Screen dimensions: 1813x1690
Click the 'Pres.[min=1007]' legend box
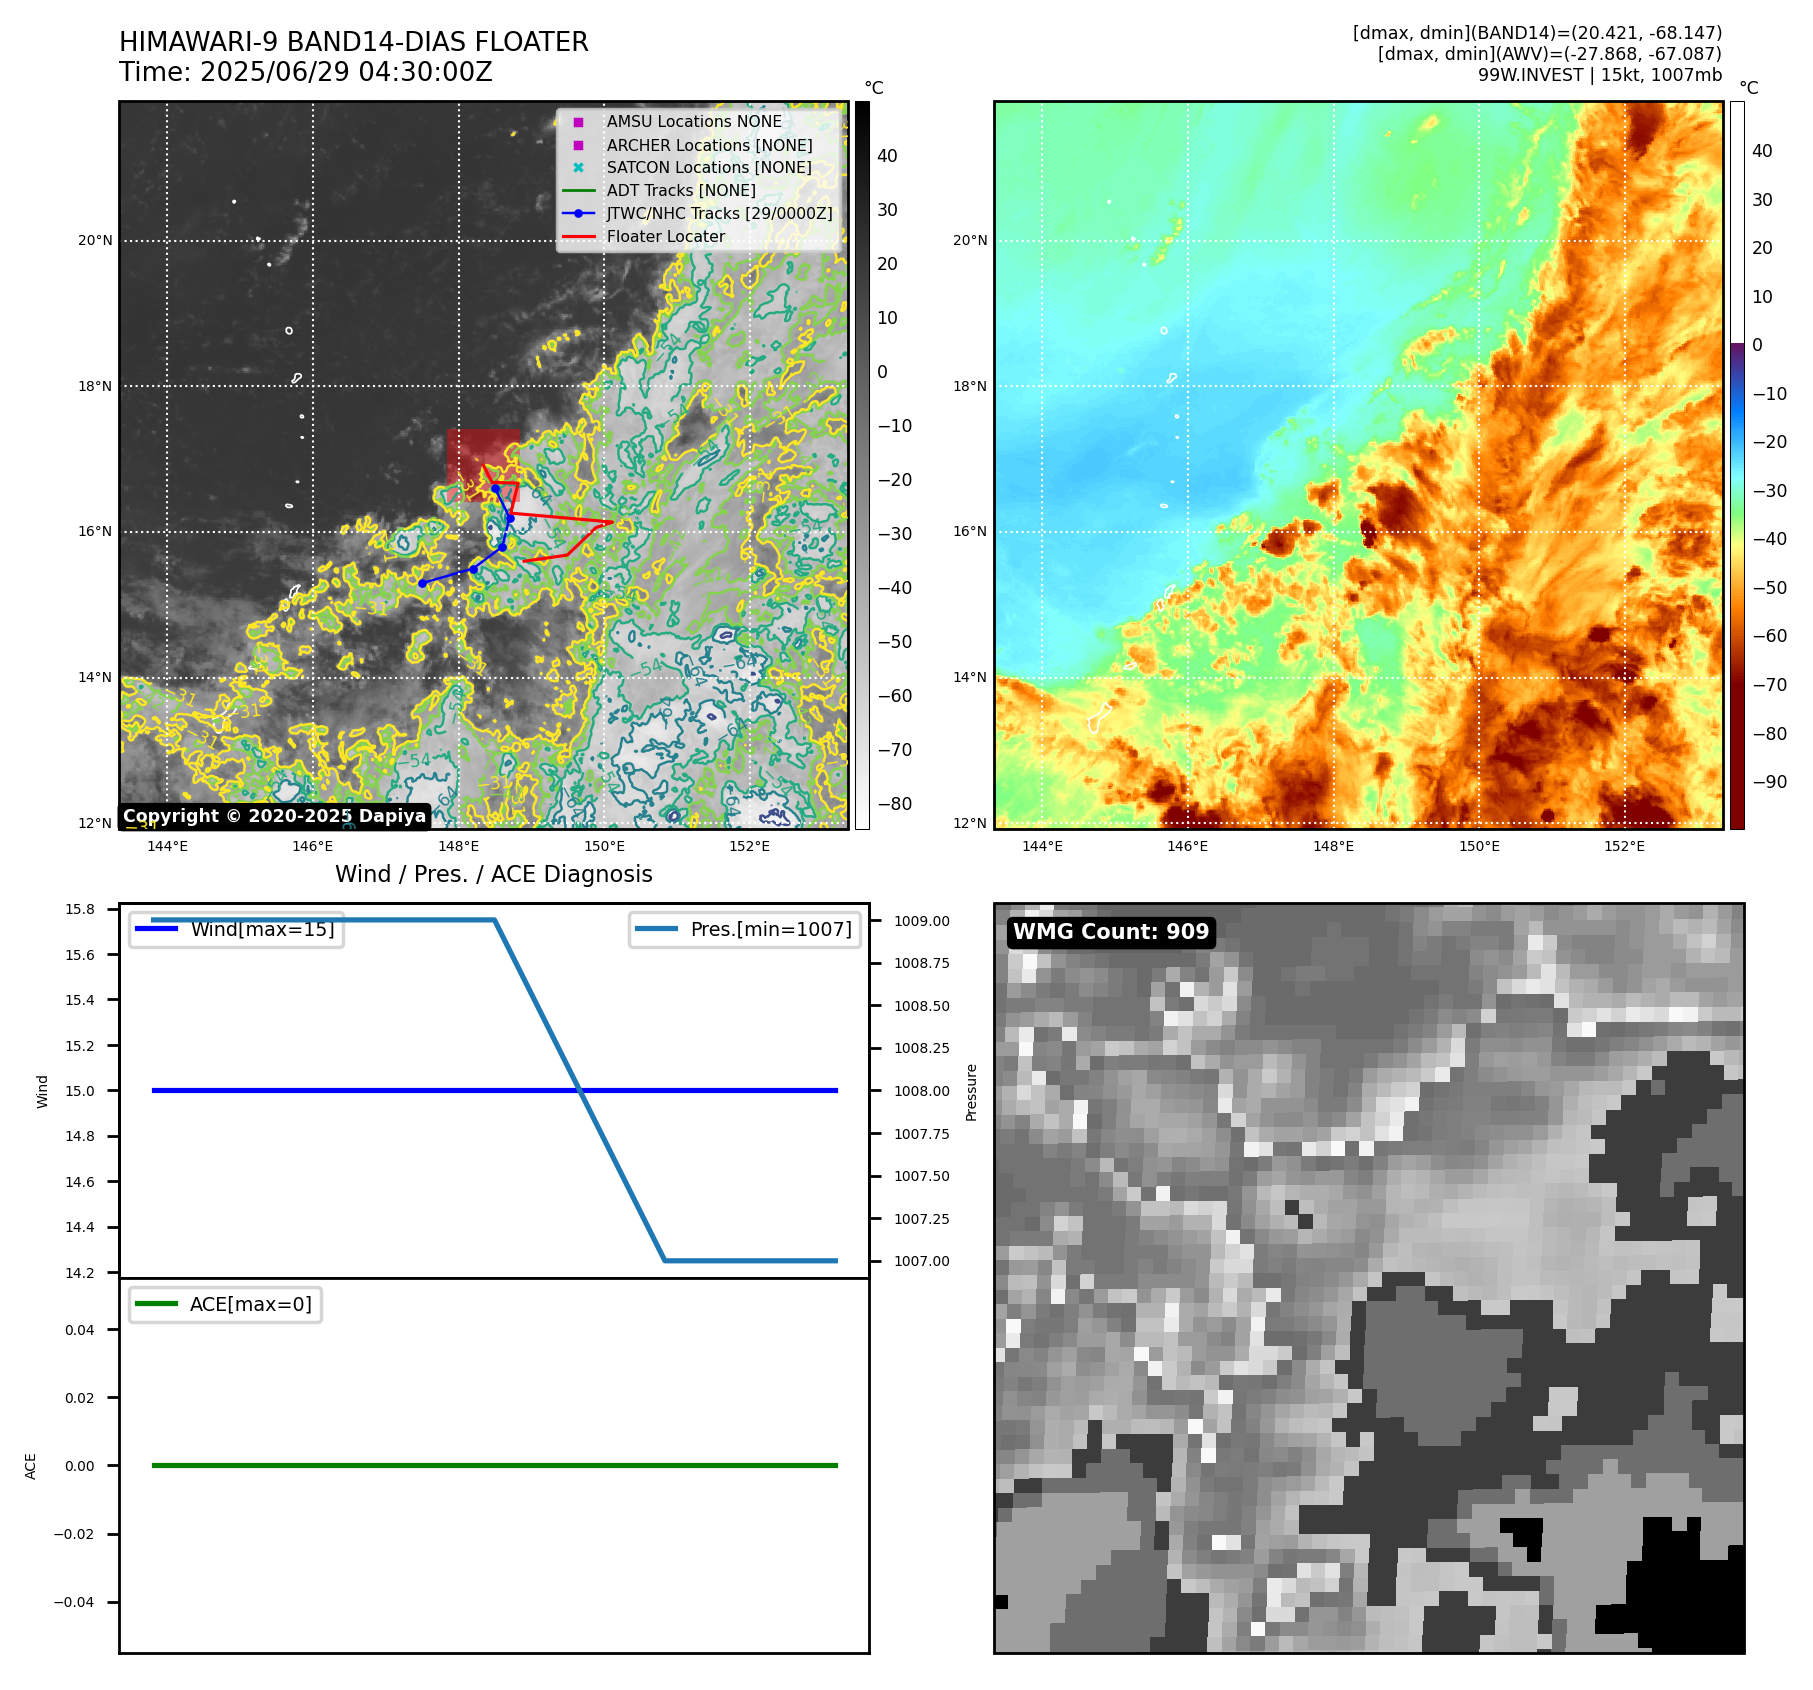click(x=745, y=929)
